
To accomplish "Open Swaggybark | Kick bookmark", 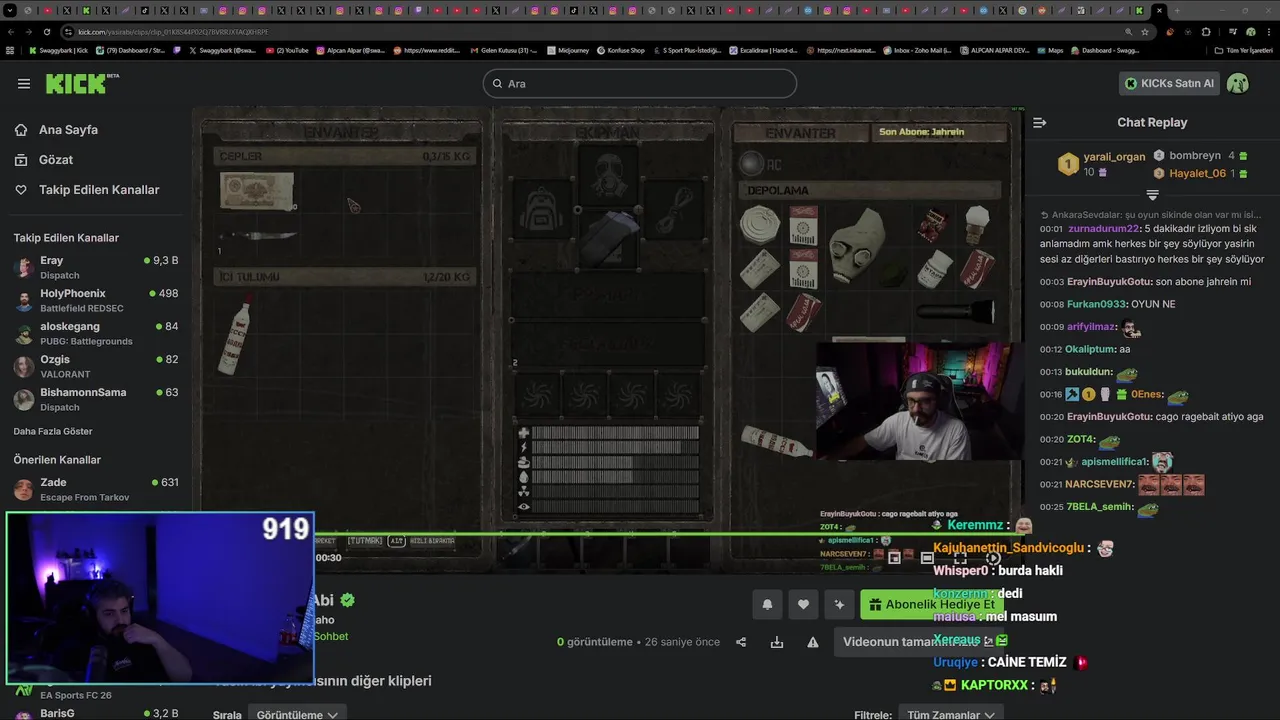I will (58, 50).
